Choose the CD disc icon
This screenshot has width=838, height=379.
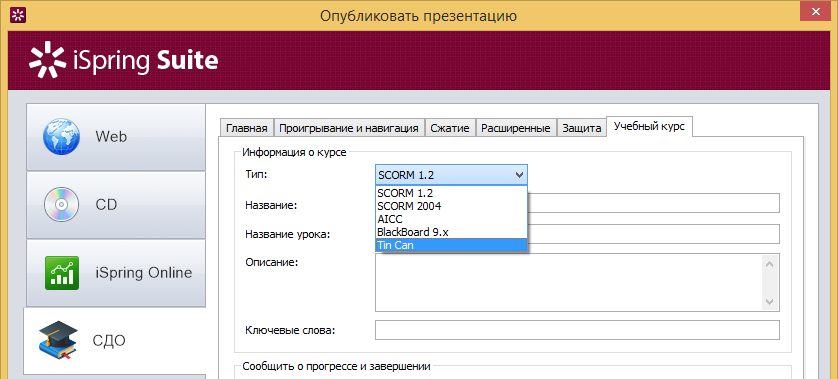[61, 204]
